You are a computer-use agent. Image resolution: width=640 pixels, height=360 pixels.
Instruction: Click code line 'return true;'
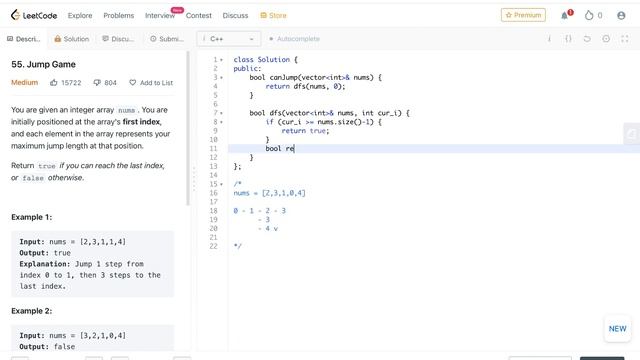pyautogui.click(x=305, y=131)
